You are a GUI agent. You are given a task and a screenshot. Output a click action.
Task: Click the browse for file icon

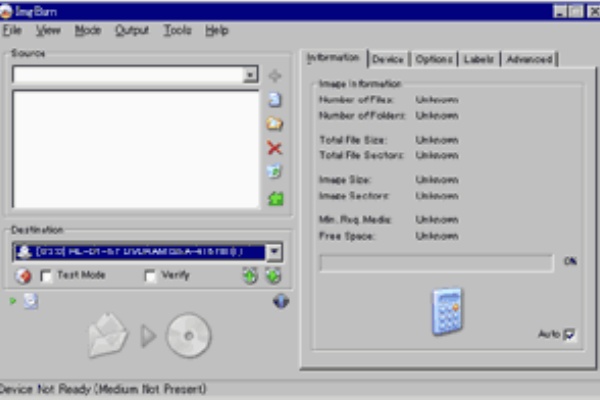(x=274, y=100)
